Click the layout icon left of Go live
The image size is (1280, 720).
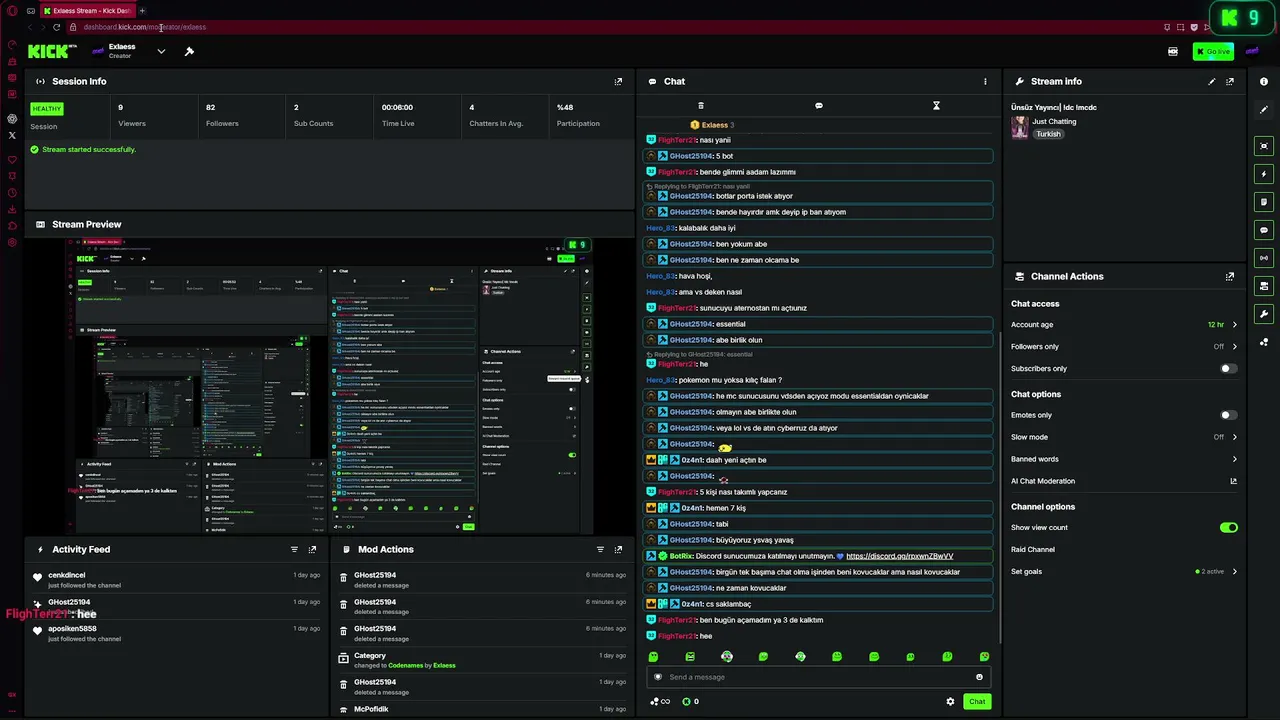tap(1173, 51)
